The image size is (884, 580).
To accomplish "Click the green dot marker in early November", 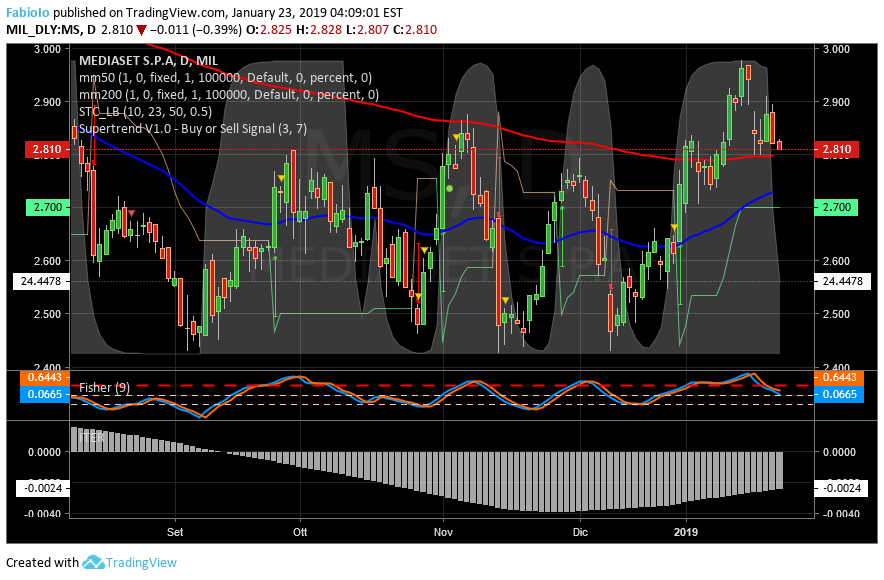I will coord(449,188).
